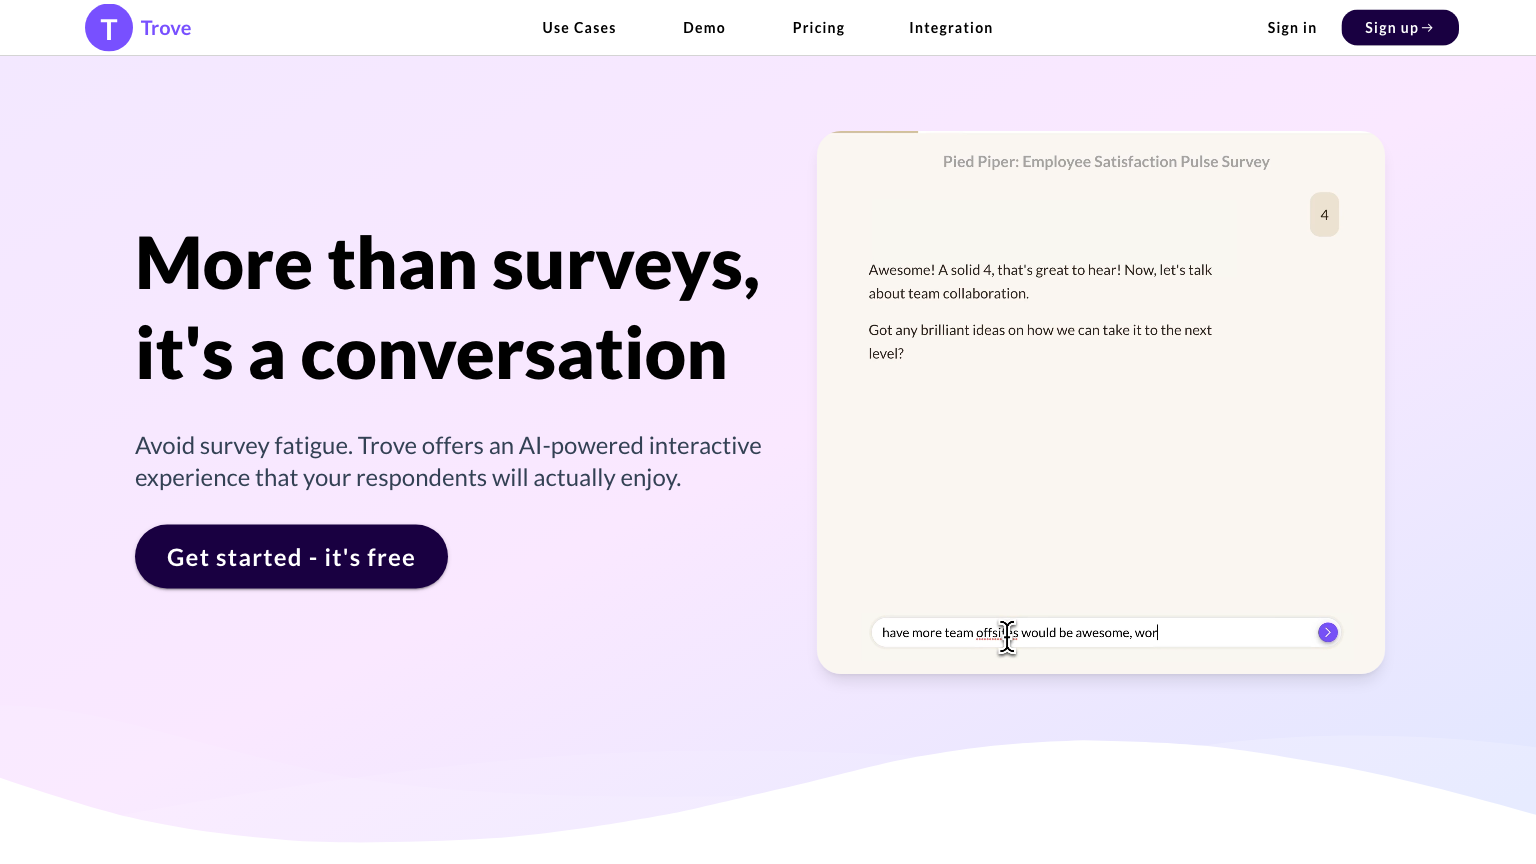
Task: Send the chat reply with the purple arrow
Action: (1327, 632)
